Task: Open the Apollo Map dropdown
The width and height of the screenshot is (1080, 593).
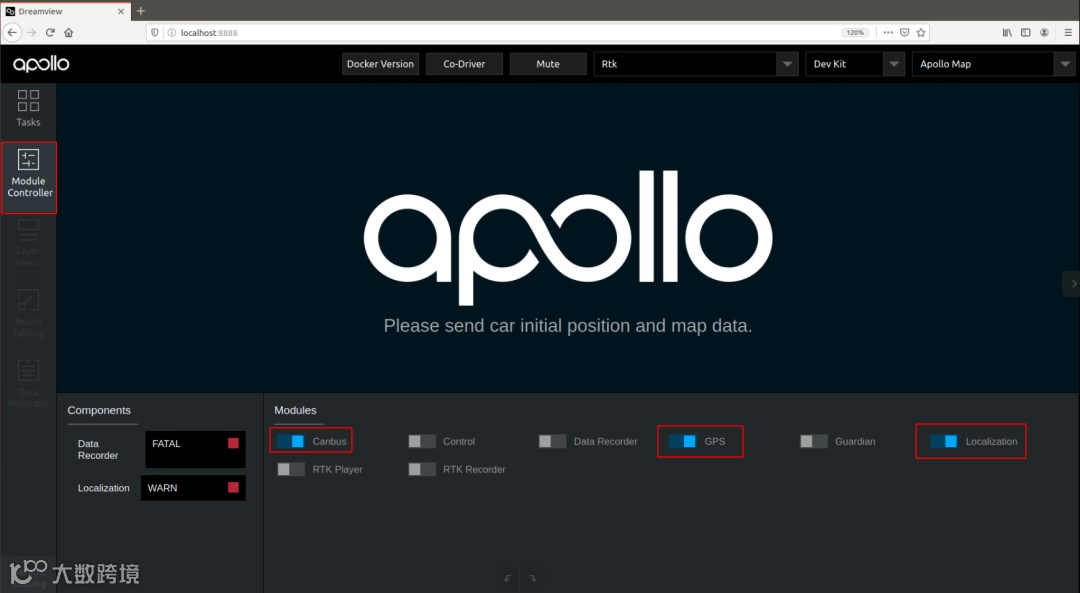Action: pos(993,64)
